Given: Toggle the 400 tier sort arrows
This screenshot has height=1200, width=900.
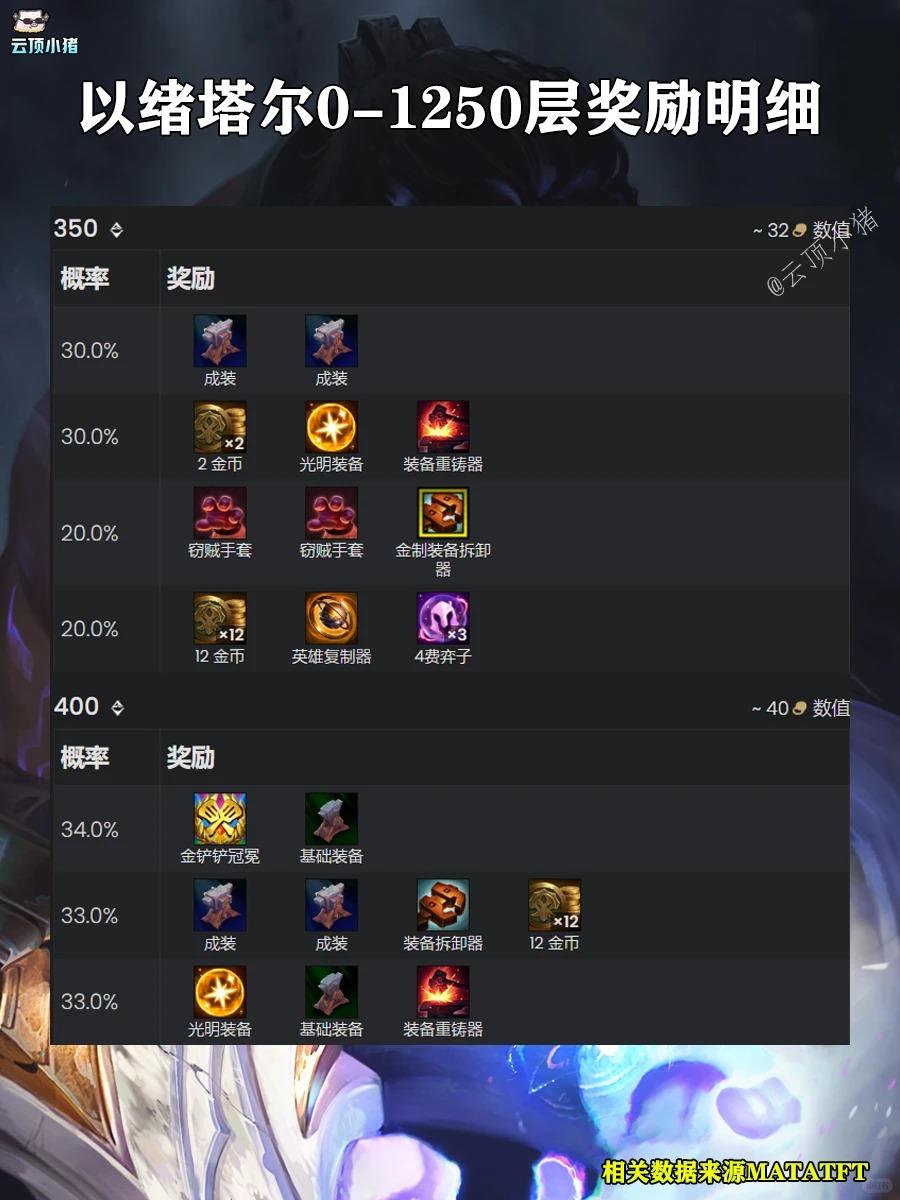Looking at the screenshot, I should click(117, 708).
